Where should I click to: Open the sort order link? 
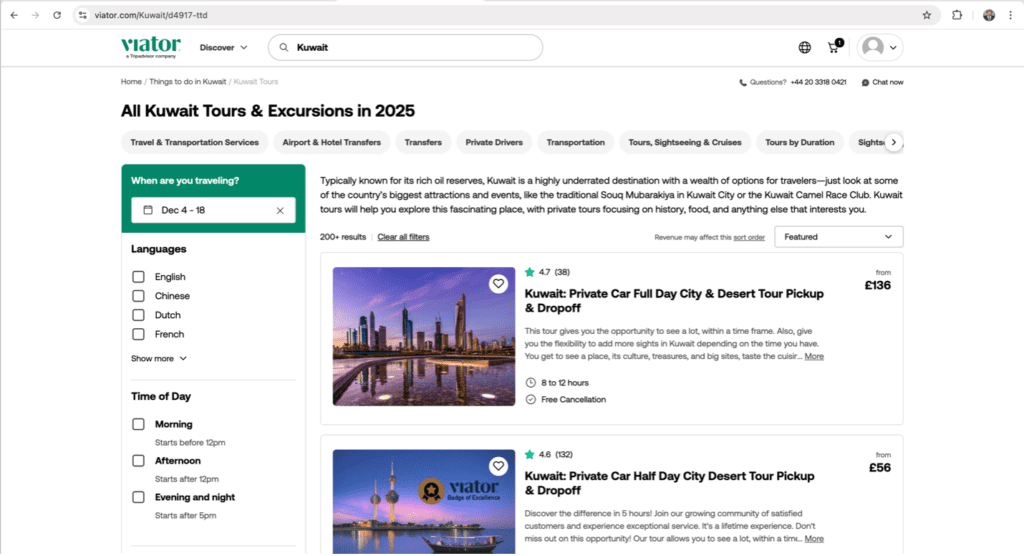click(x=749, y=237)
